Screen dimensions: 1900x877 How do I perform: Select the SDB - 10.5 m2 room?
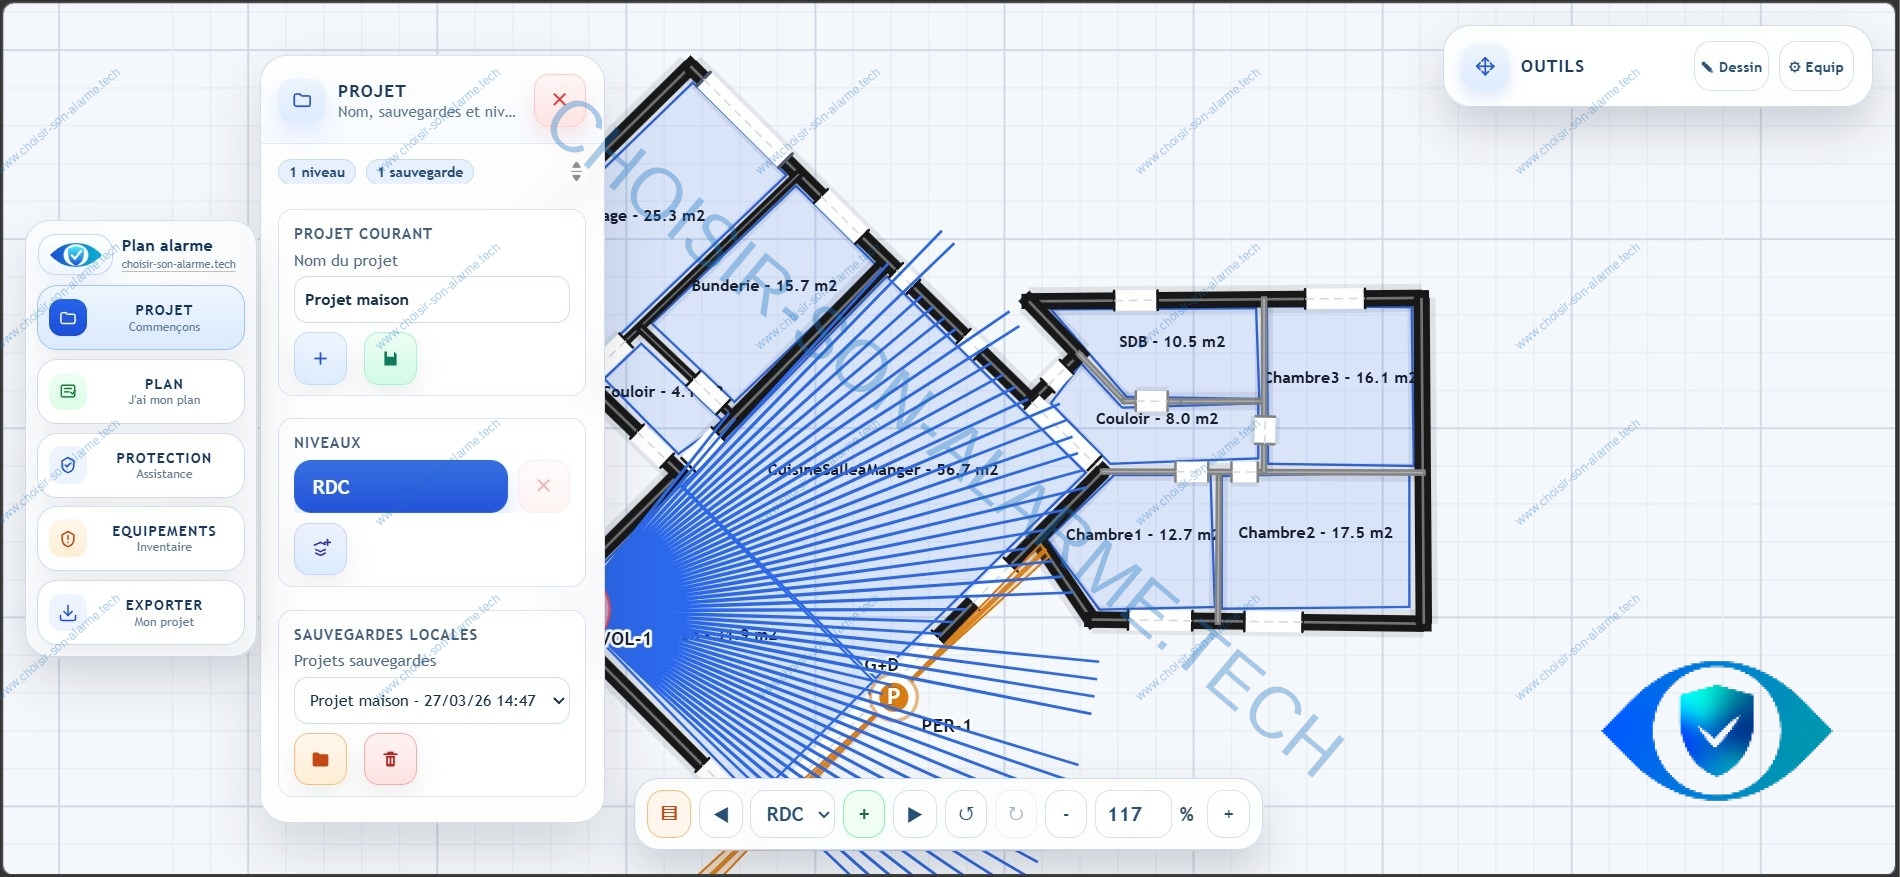pos(1171,342)
